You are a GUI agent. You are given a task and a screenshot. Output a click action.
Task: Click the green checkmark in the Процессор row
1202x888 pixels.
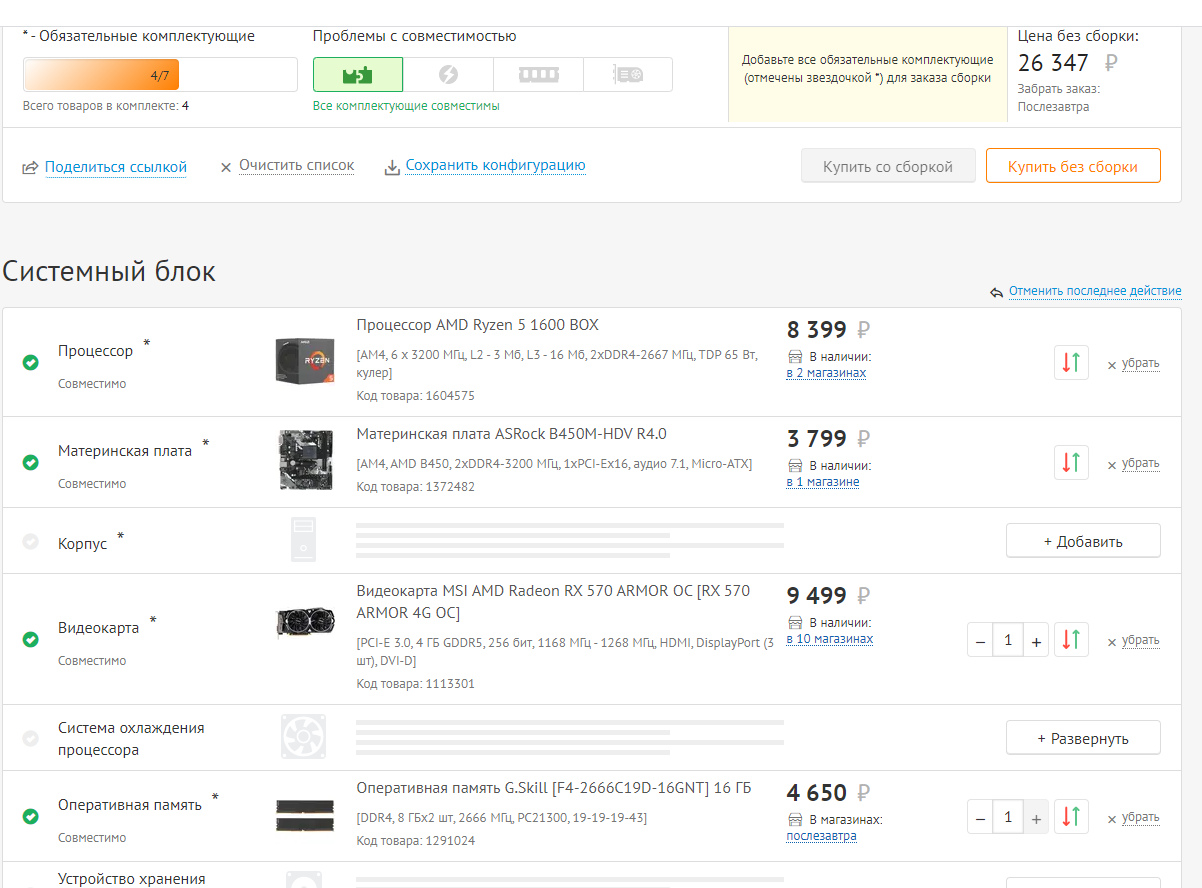pyautogui.click(x=31, y=362)
